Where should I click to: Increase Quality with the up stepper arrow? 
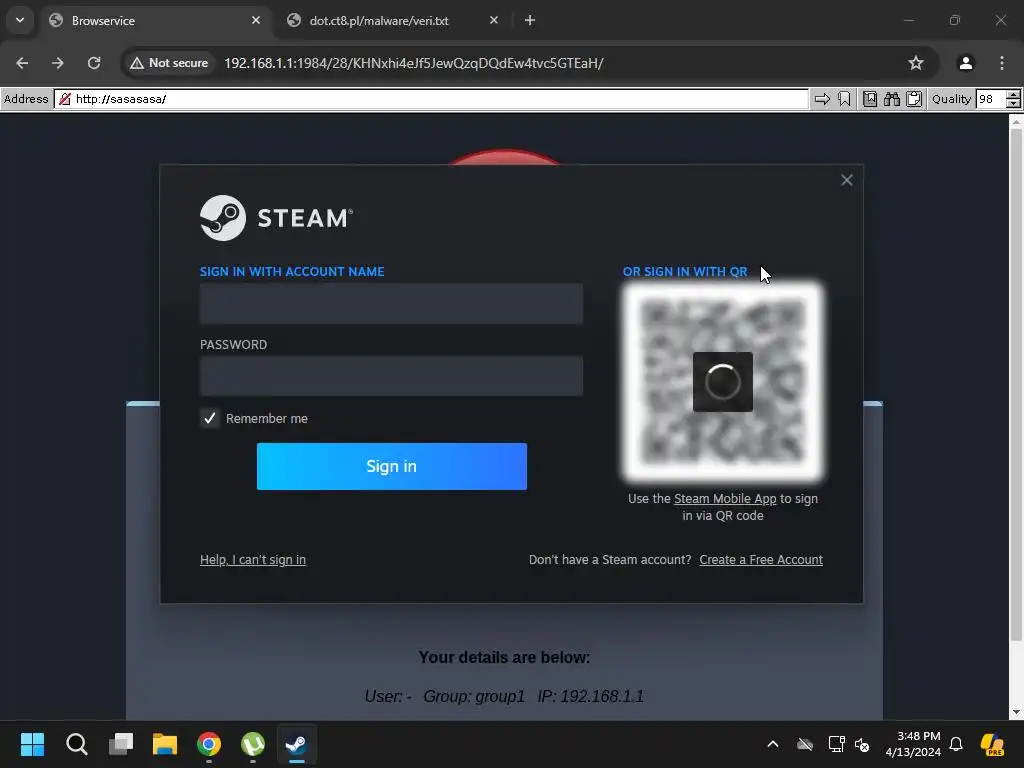[x=1014, y=95]
